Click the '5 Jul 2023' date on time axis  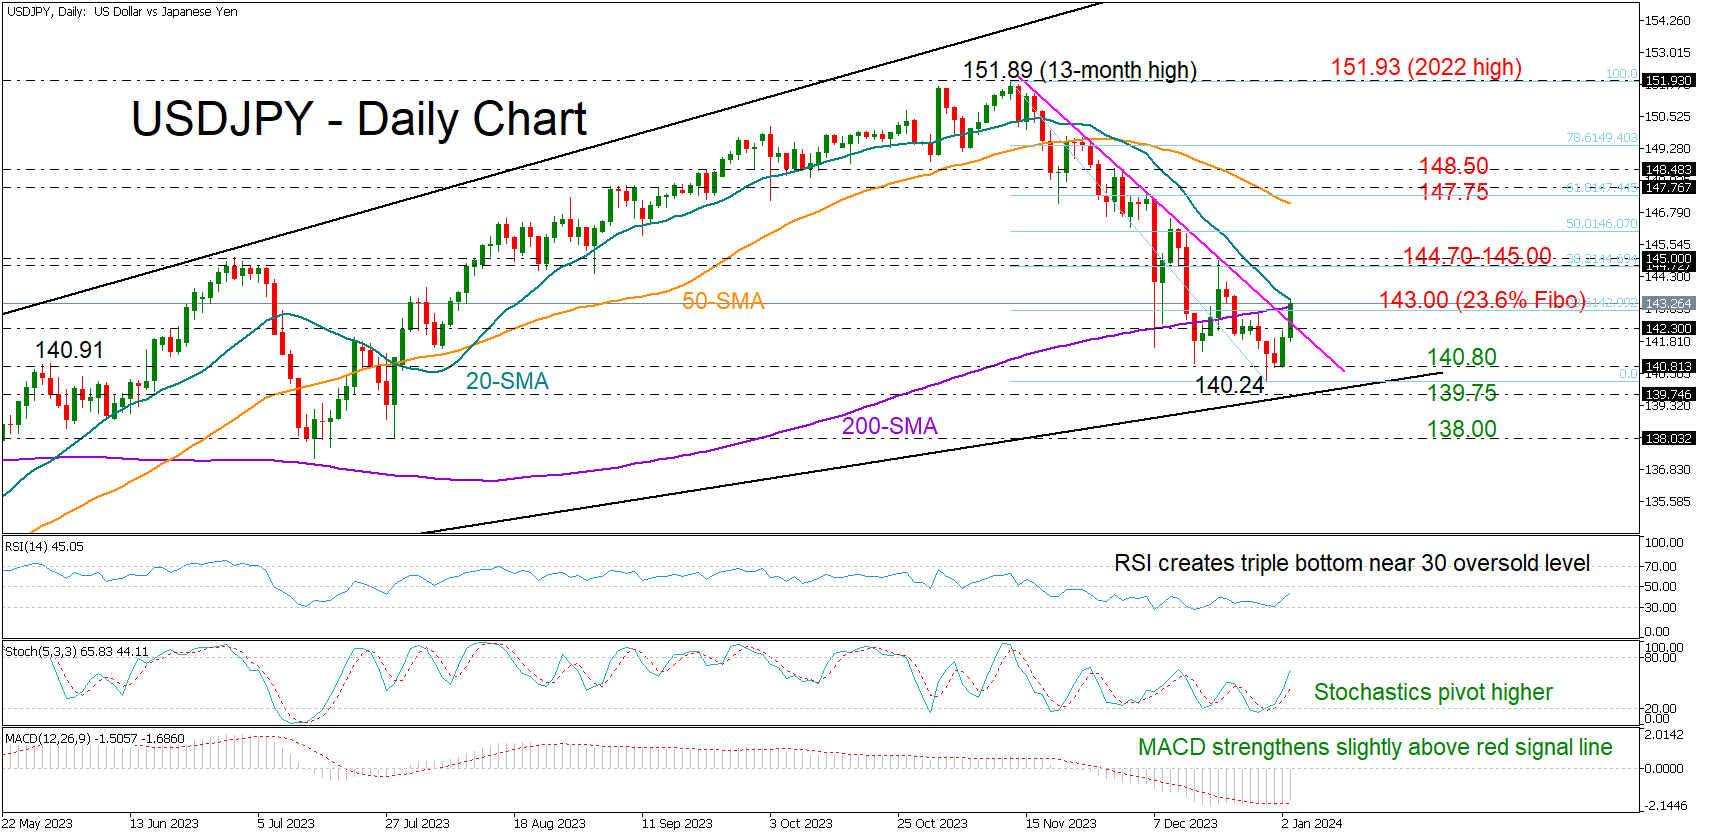tap(286, 824)
